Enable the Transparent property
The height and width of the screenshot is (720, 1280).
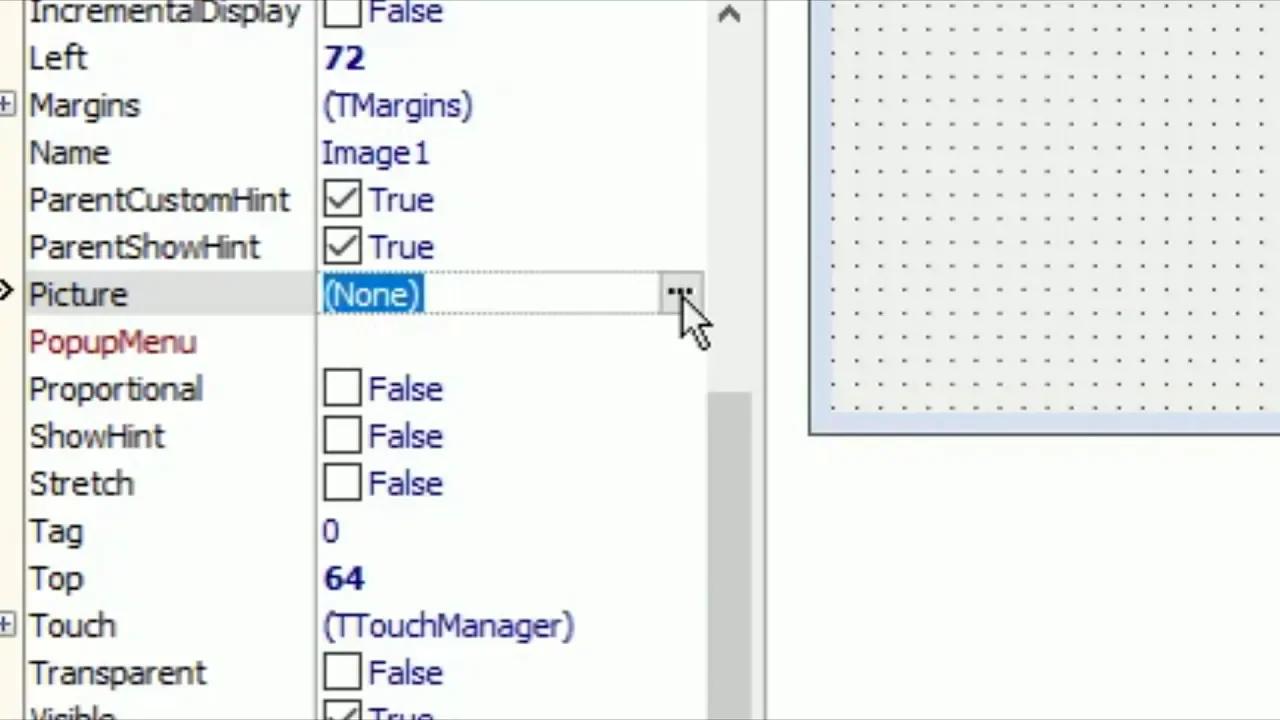click(342, 672)
